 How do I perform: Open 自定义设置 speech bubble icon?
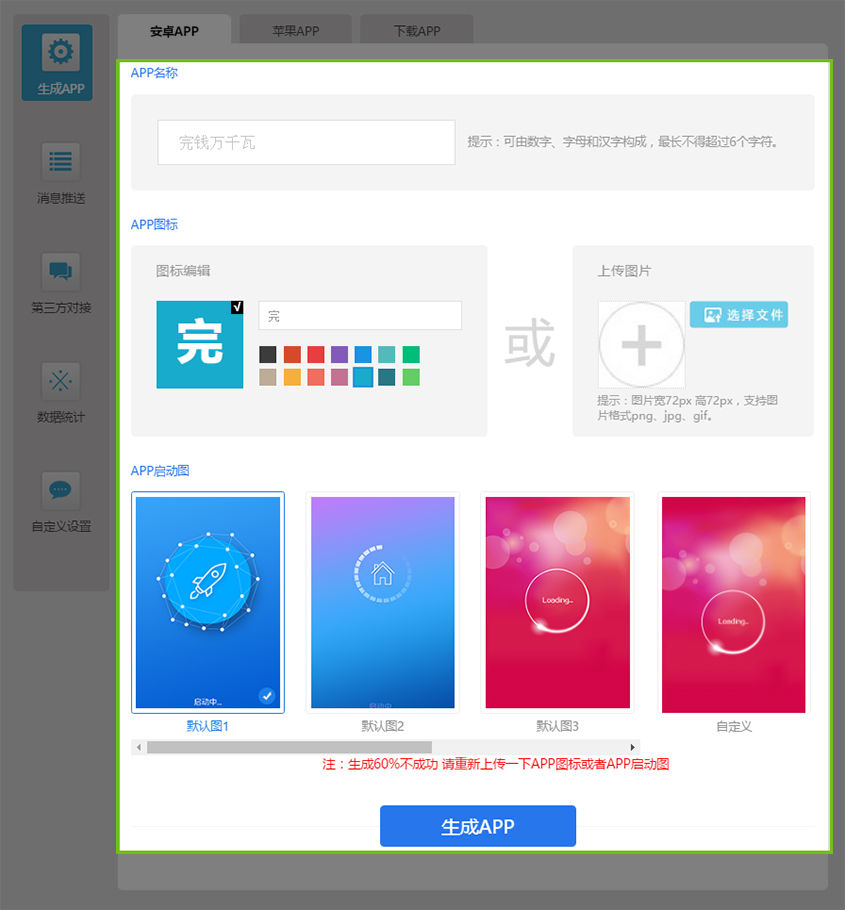tap(60, 490)
